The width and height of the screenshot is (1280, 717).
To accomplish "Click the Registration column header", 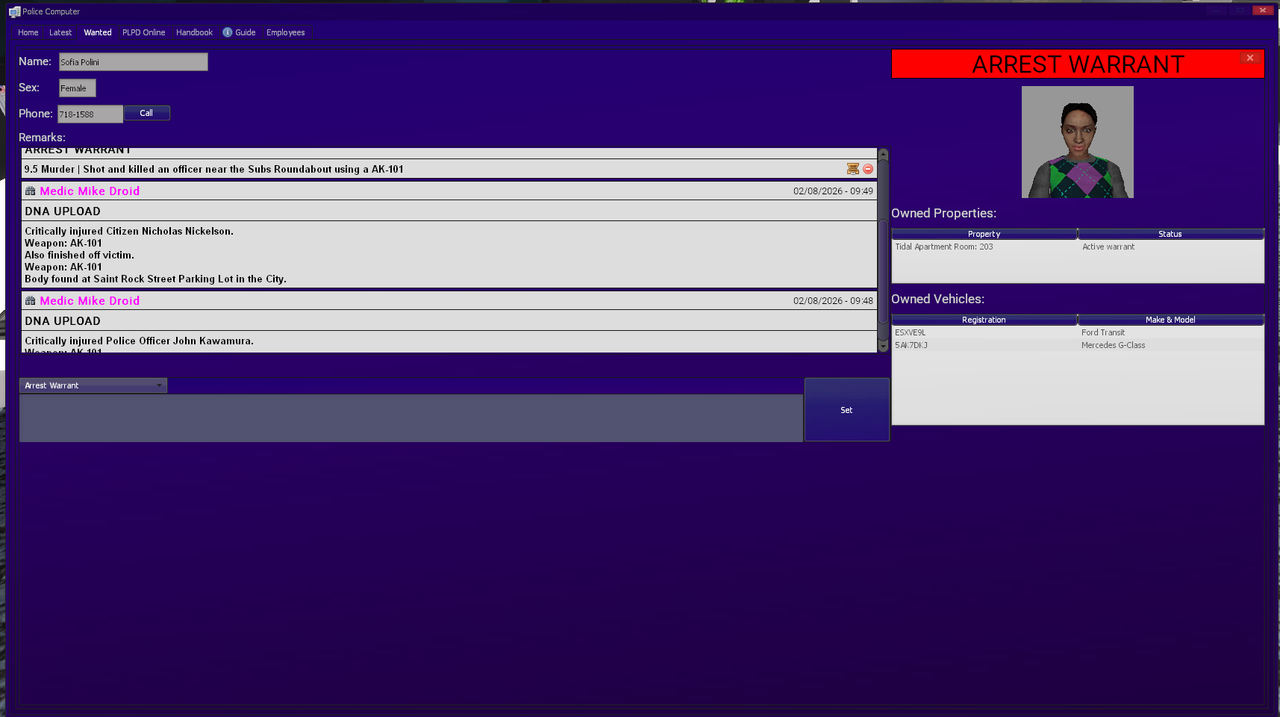I will pyautogui.click(x=984, y=320).
